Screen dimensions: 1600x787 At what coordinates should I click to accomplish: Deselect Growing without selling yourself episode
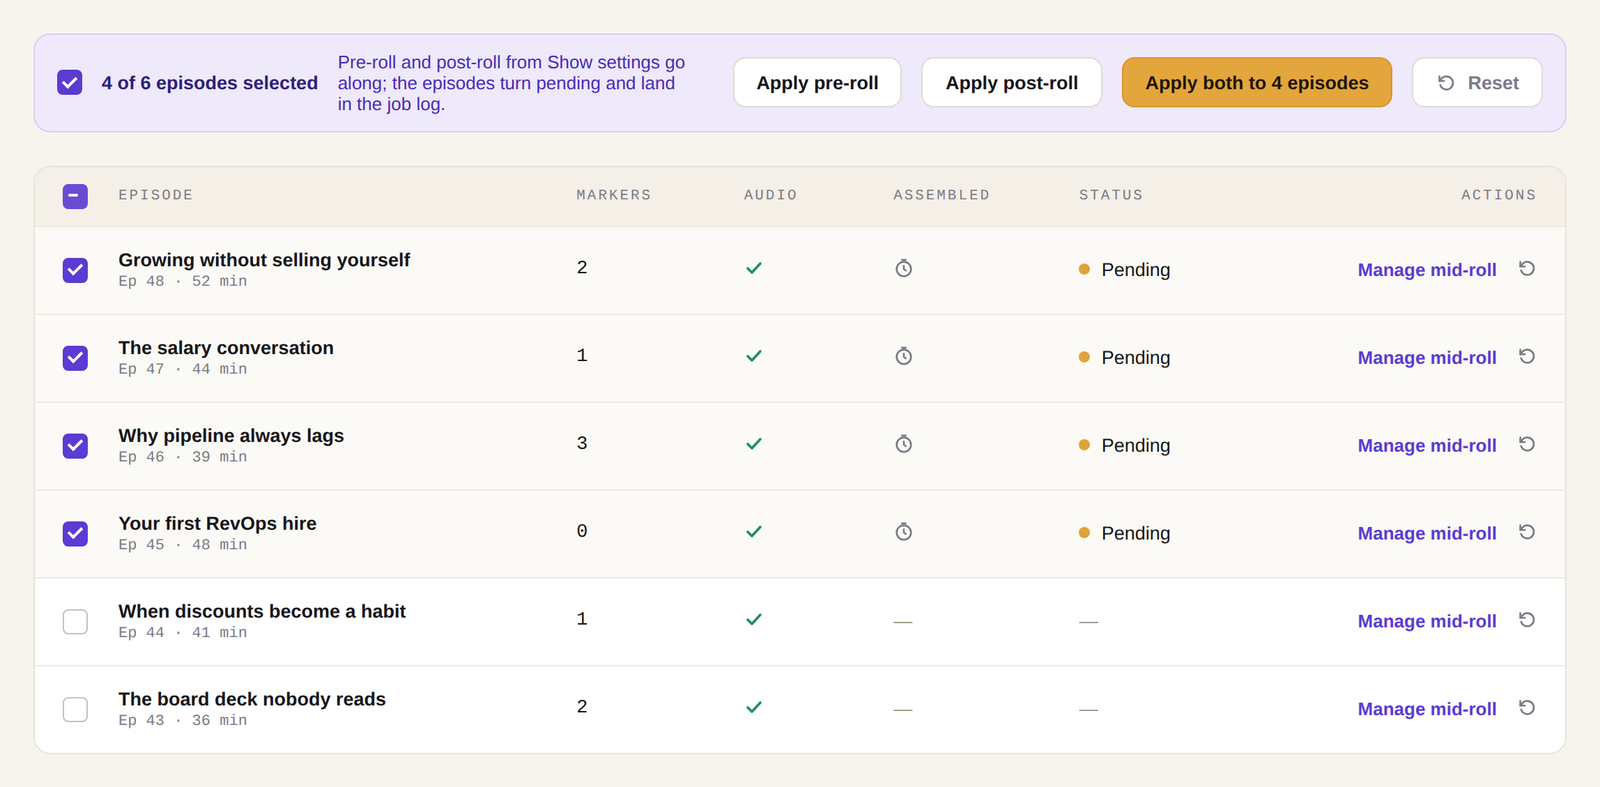point(75,270)
